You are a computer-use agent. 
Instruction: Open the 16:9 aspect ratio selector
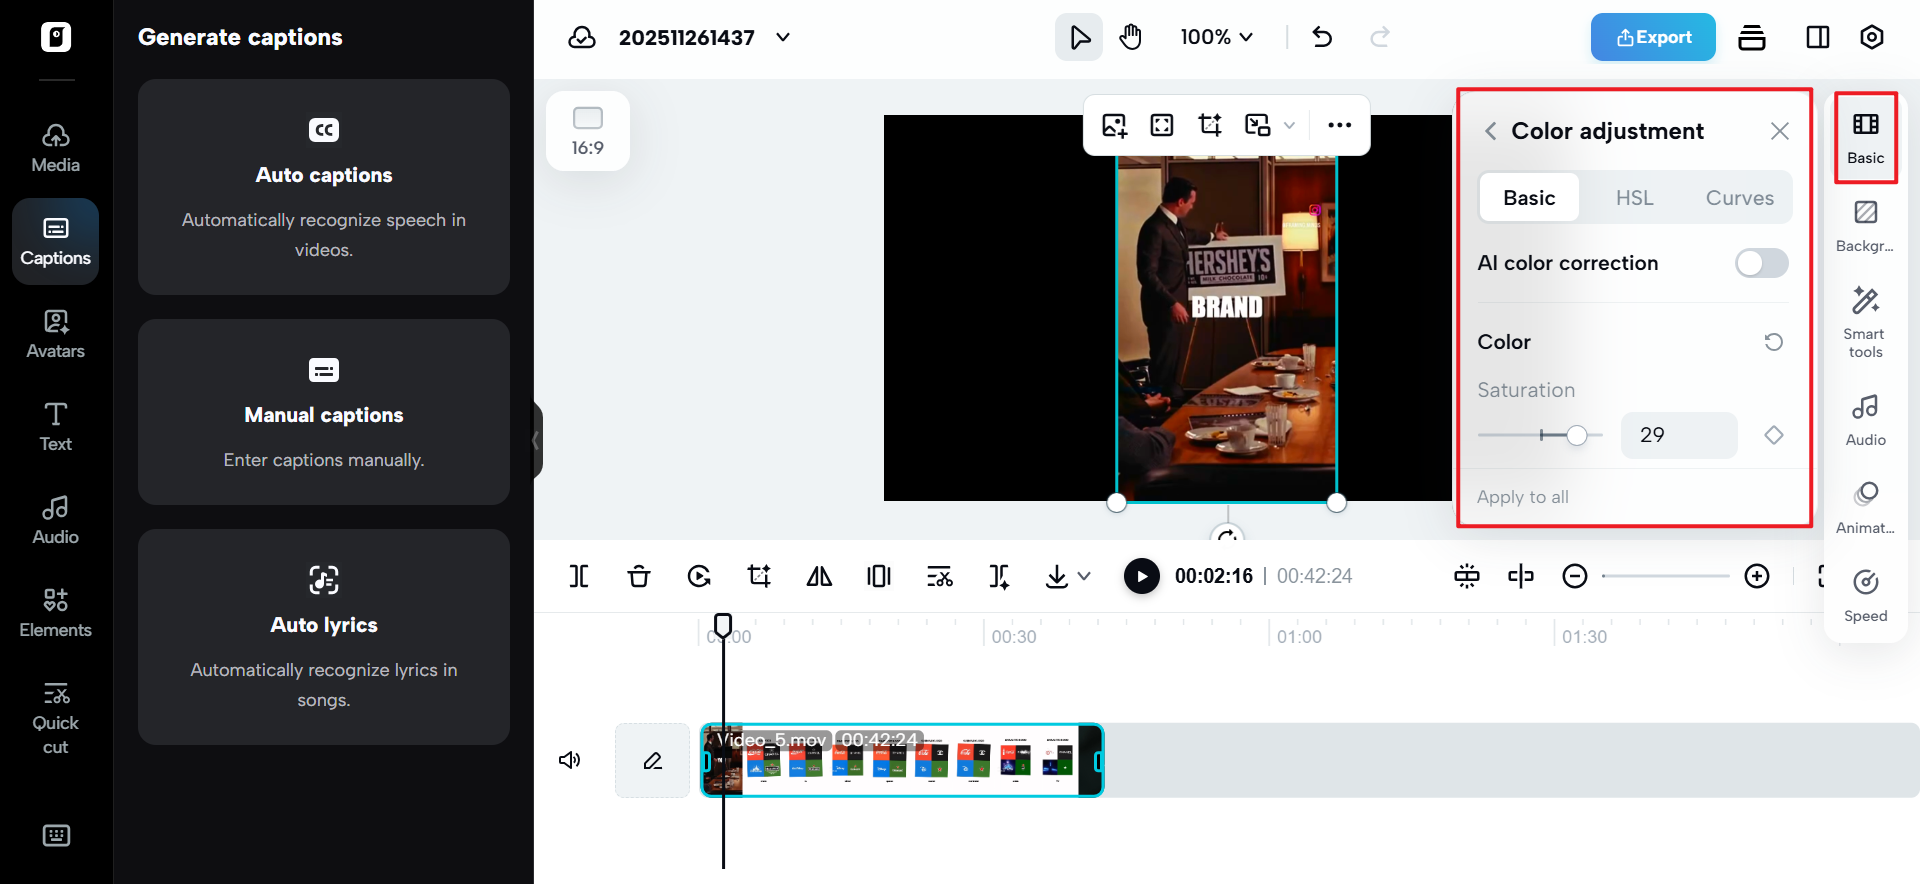588,131
